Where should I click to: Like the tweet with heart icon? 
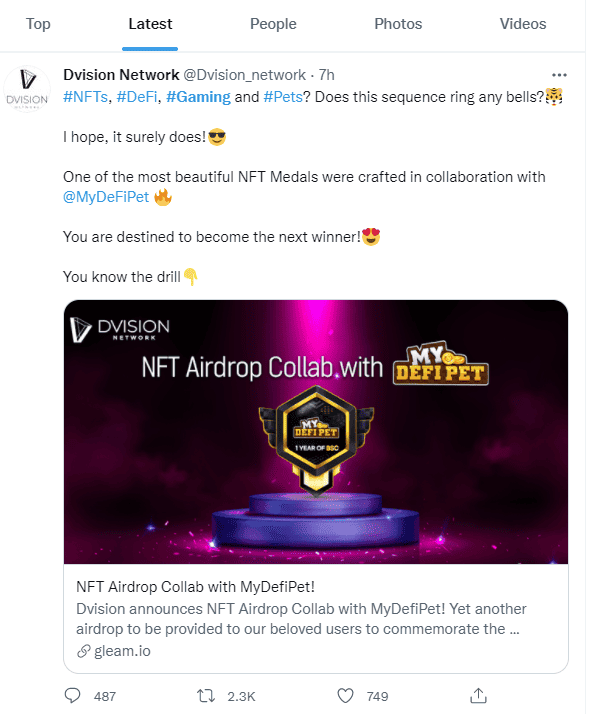(345, 695)
